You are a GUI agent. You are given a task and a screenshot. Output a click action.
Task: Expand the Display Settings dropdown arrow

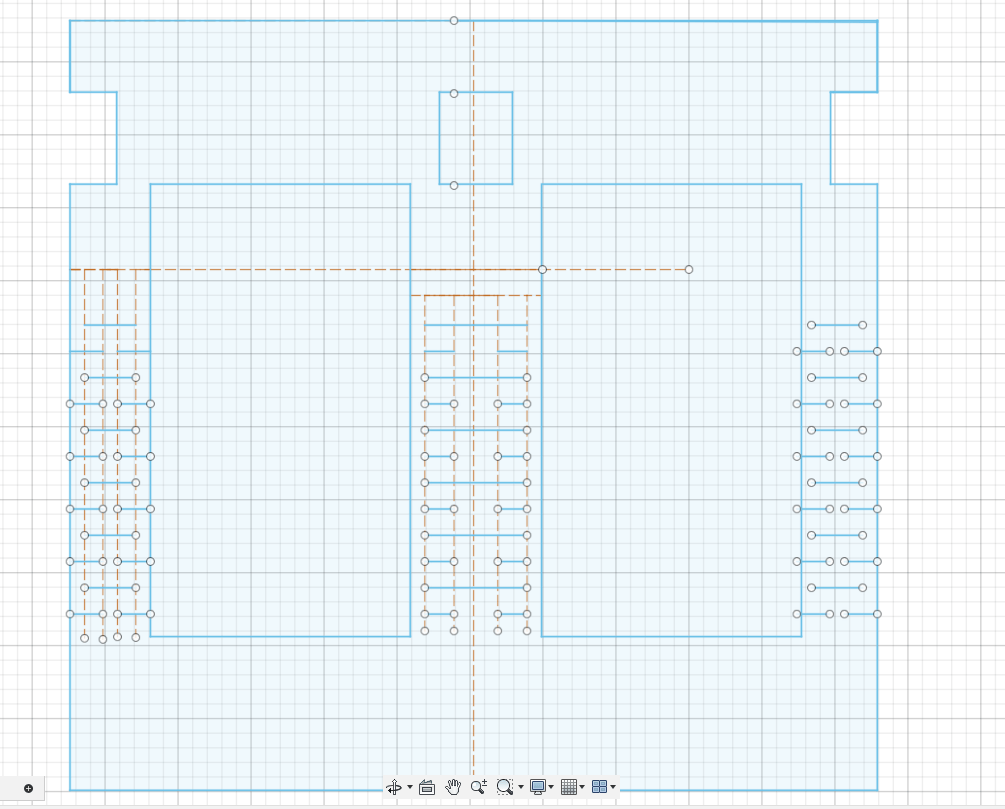(x=551, y=788)
